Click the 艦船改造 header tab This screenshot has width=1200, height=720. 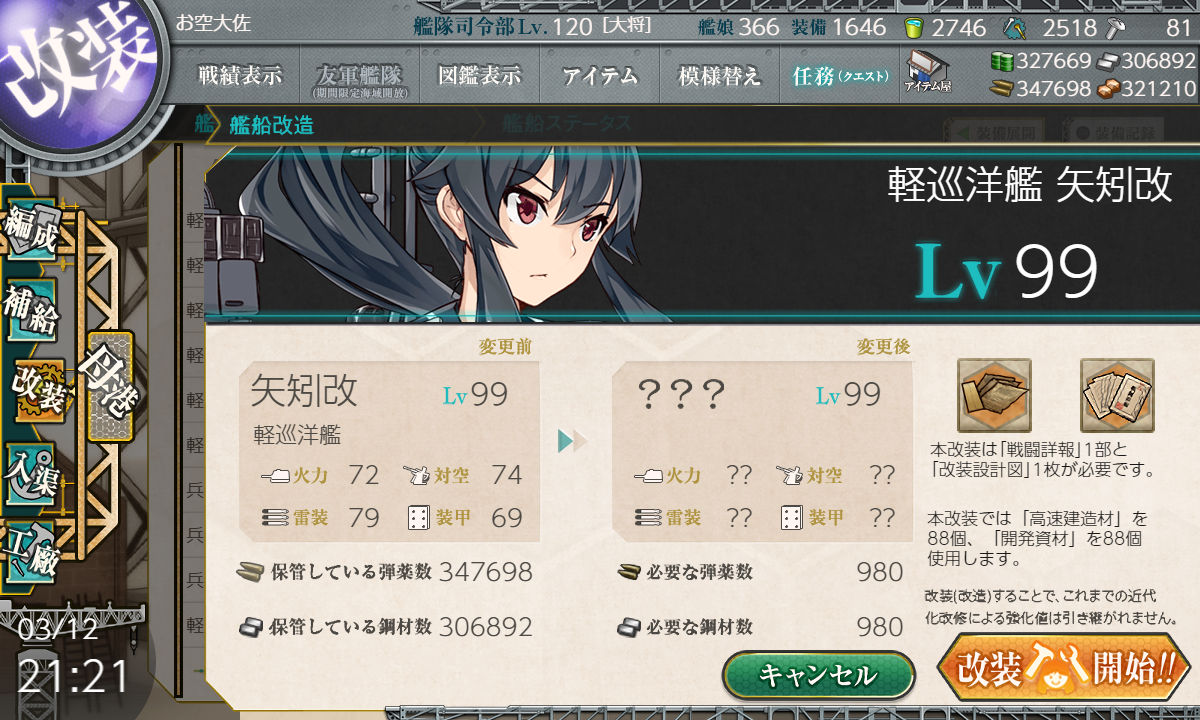coord(271,125)
